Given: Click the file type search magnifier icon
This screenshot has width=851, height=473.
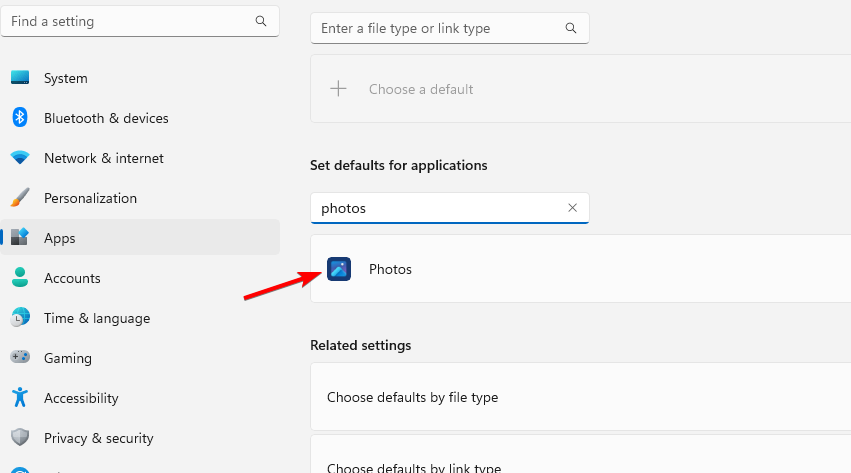Looking at the screenshot, I should coord(571,29).
